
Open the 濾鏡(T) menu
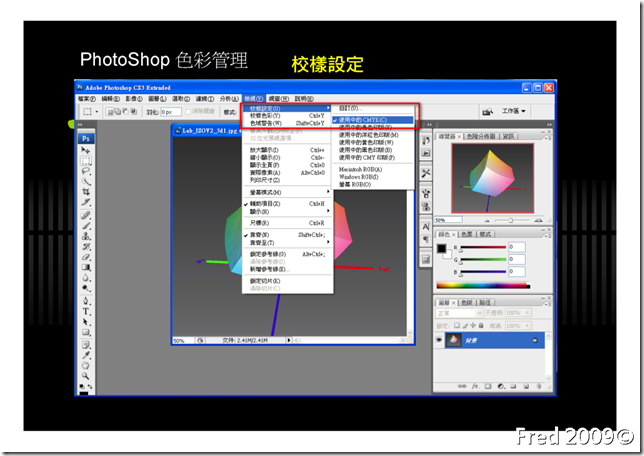[x=205, y=99]
